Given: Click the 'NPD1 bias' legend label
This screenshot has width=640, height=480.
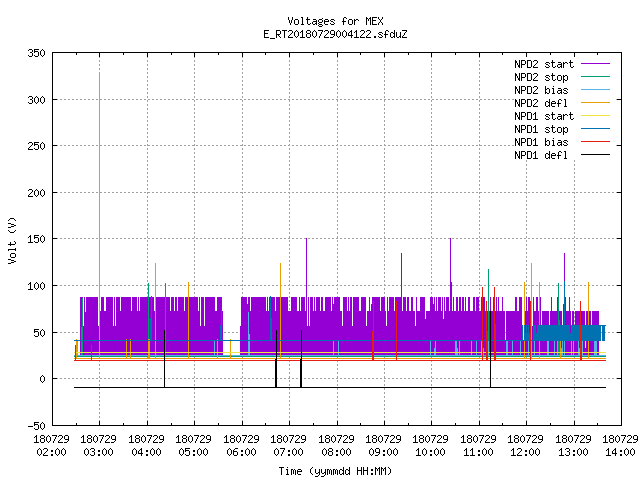Looking at the screenshot, I should 541,142.
